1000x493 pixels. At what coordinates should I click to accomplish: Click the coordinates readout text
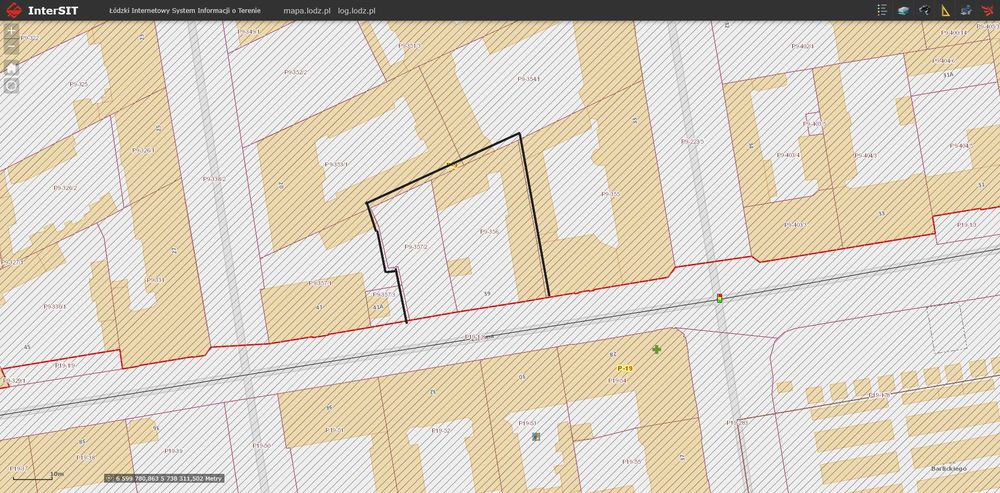168,478
